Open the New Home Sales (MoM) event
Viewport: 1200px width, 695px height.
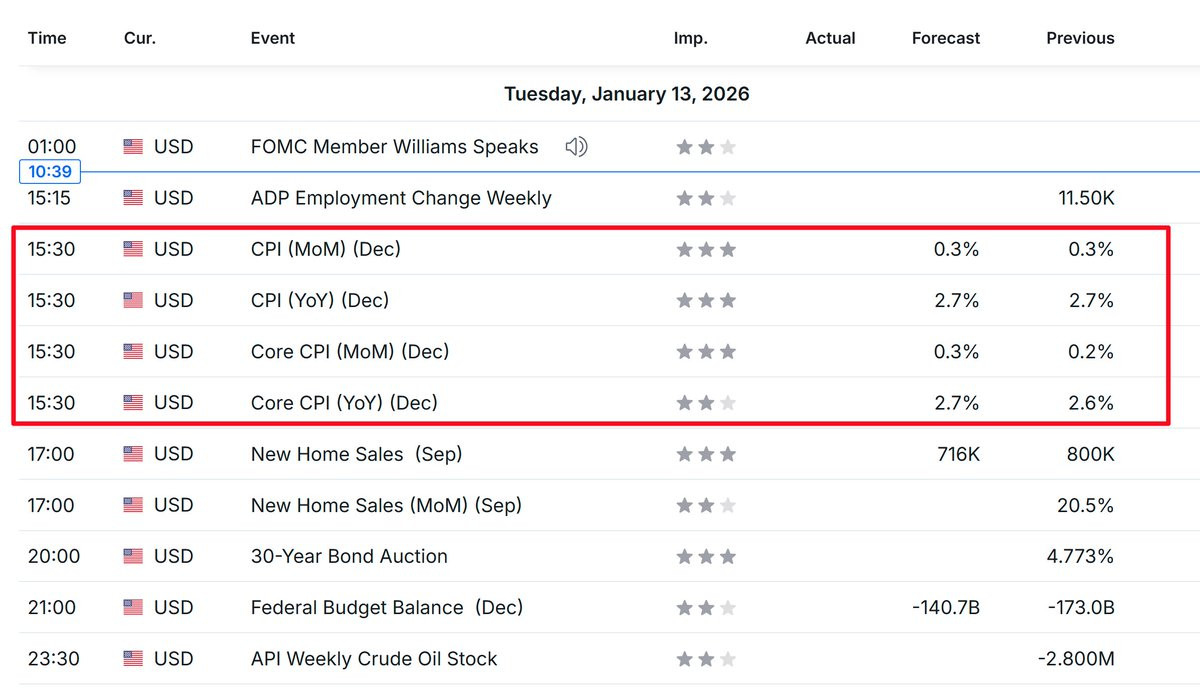click(x=386, y=505)
